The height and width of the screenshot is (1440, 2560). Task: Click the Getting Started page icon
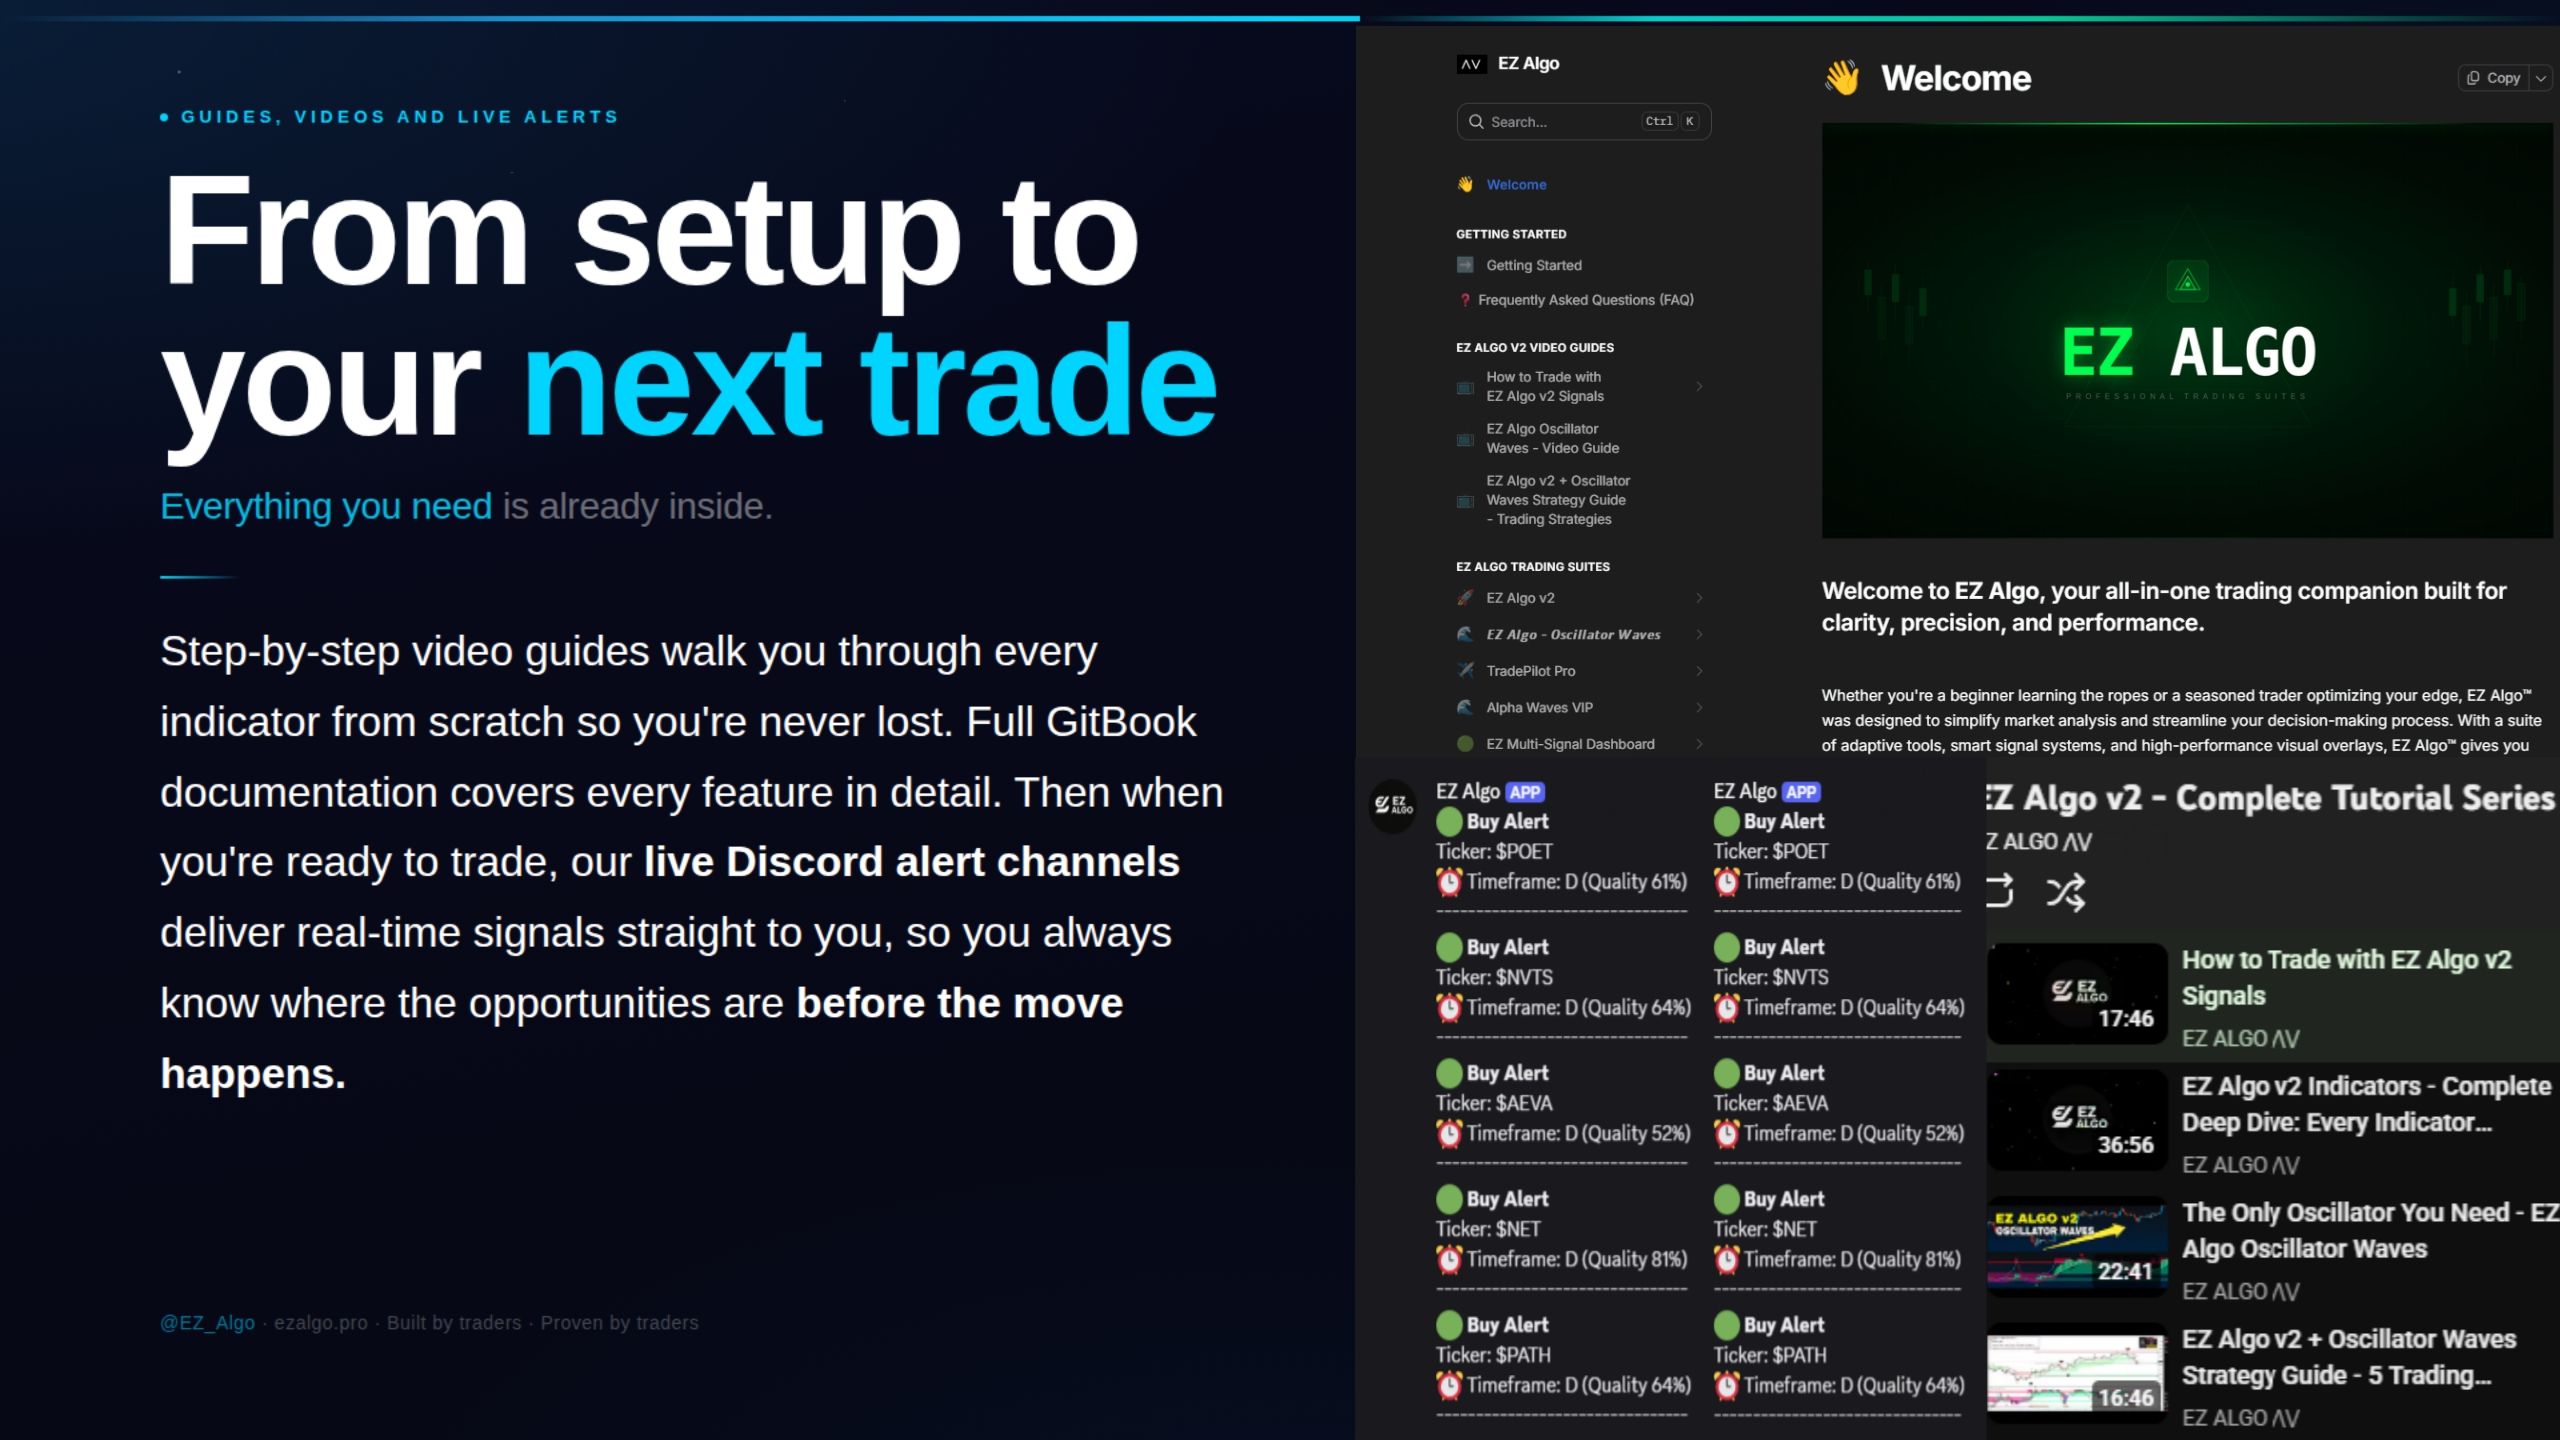tap(1465, 265)
